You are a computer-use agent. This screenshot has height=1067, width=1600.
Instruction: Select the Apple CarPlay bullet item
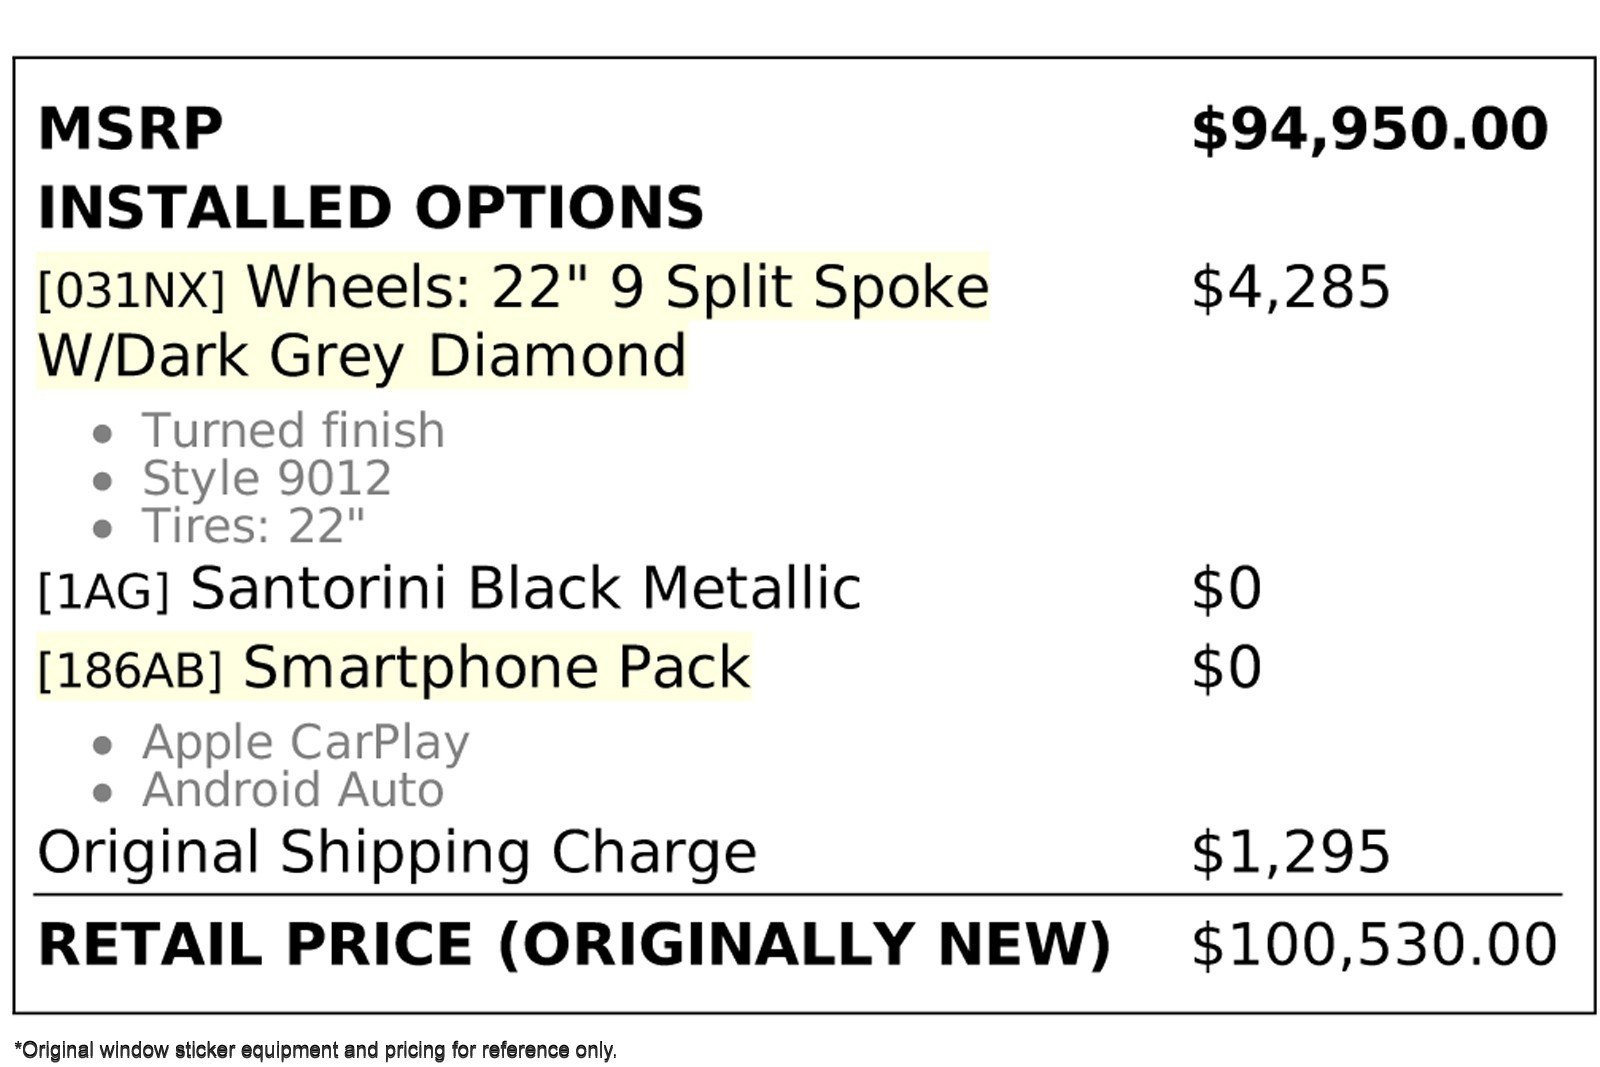tap(305, 742)
